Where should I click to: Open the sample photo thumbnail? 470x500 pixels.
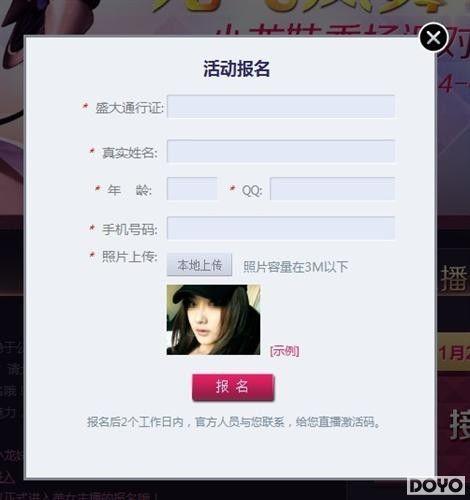point(213,319)
